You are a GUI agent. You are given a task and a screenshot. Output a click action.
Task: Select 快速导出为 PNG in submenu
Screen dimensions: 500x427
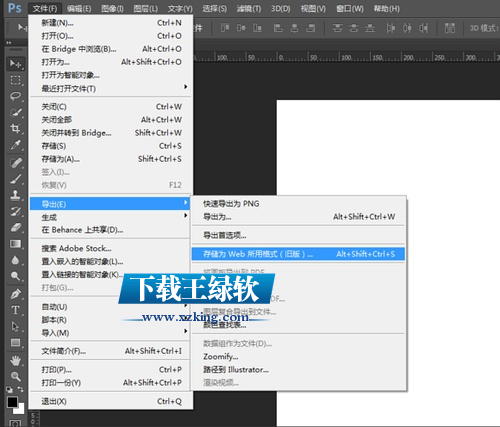[x=298, y=204]
